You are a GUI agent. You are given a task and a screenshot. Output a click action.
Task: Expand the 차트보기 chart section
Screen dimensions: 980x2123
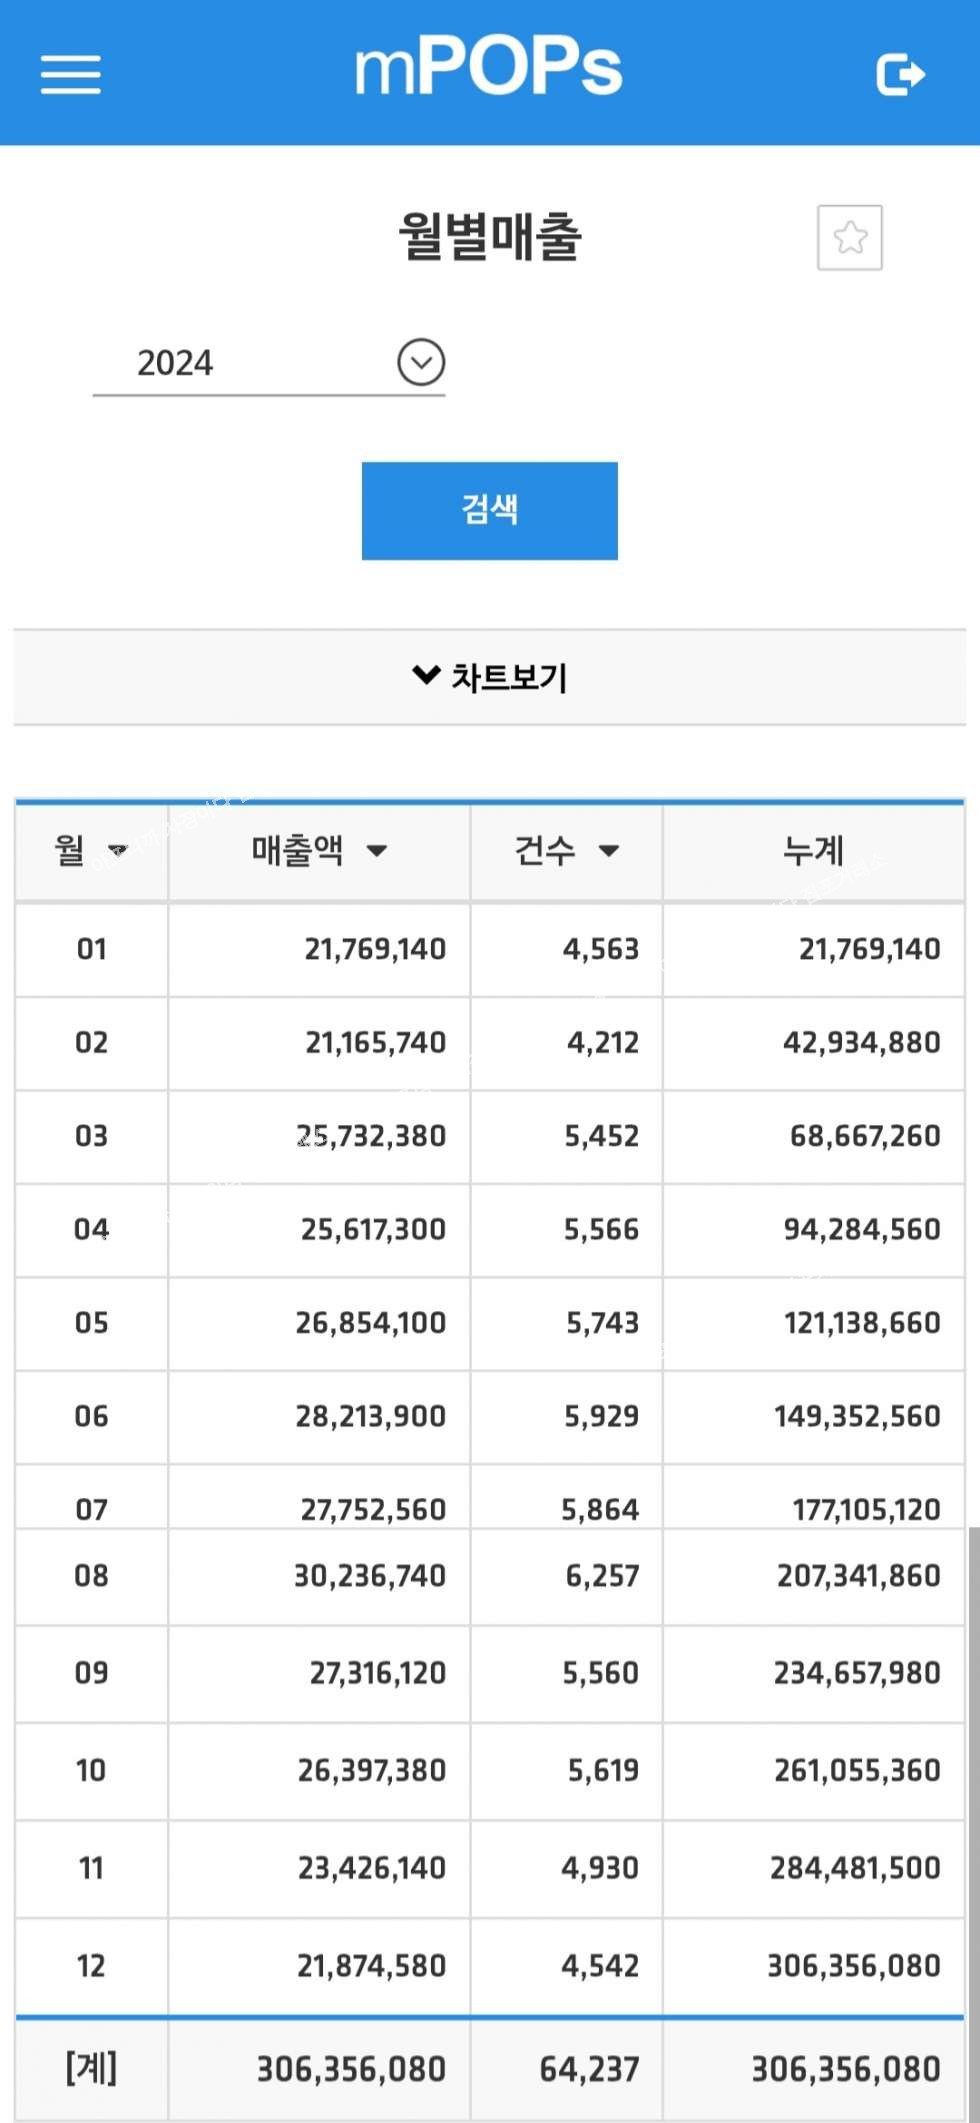(x=489, y=677)
